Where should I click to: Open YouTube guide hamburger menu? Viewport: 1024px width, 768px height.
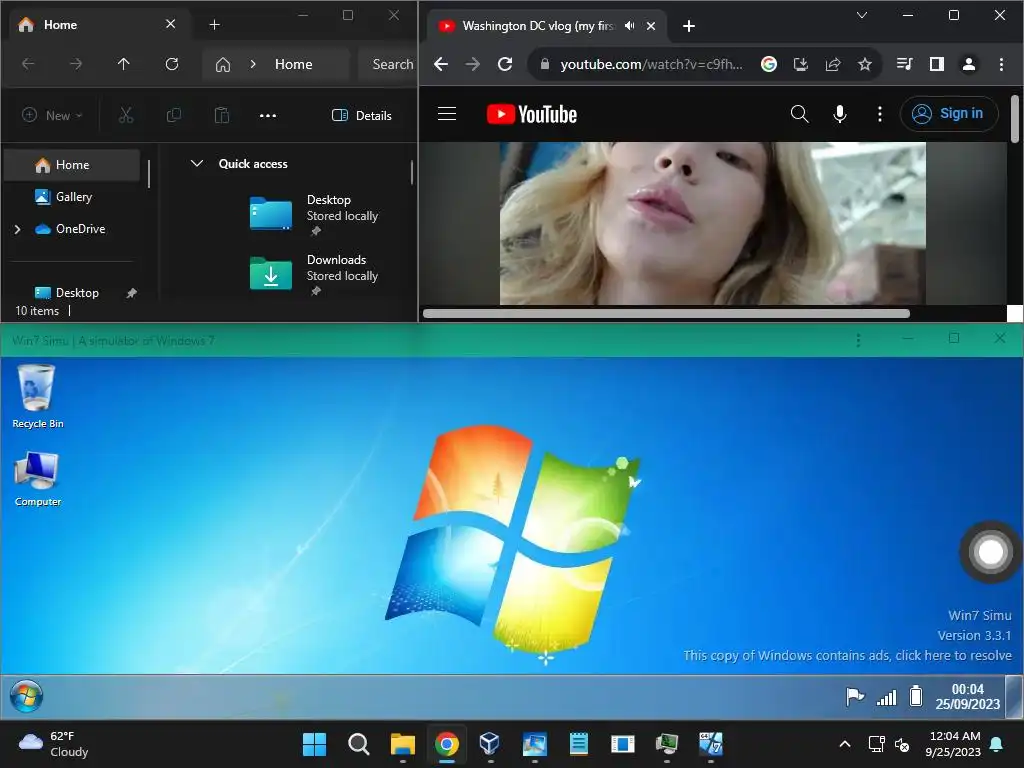point(447,114)
